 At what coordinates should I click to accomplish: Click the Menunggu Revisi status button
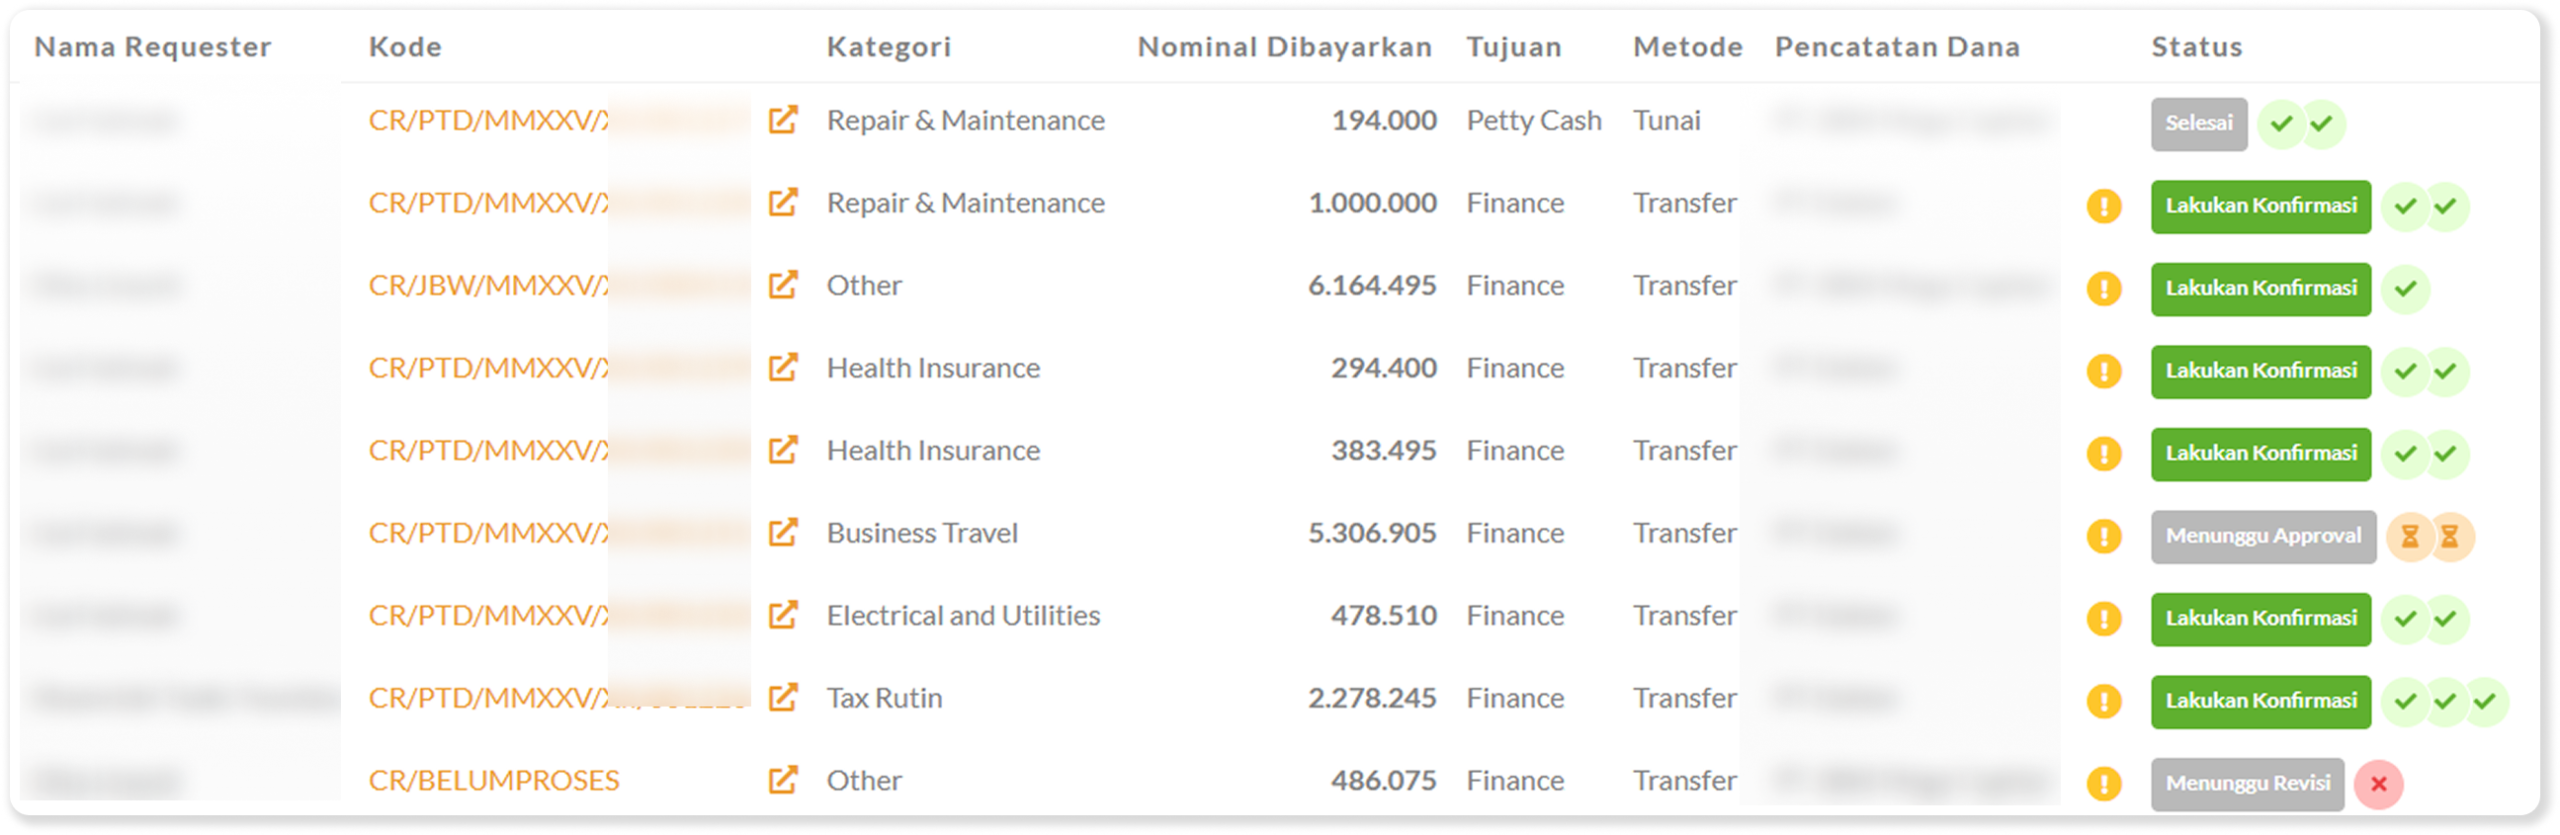click(2247, 784)
